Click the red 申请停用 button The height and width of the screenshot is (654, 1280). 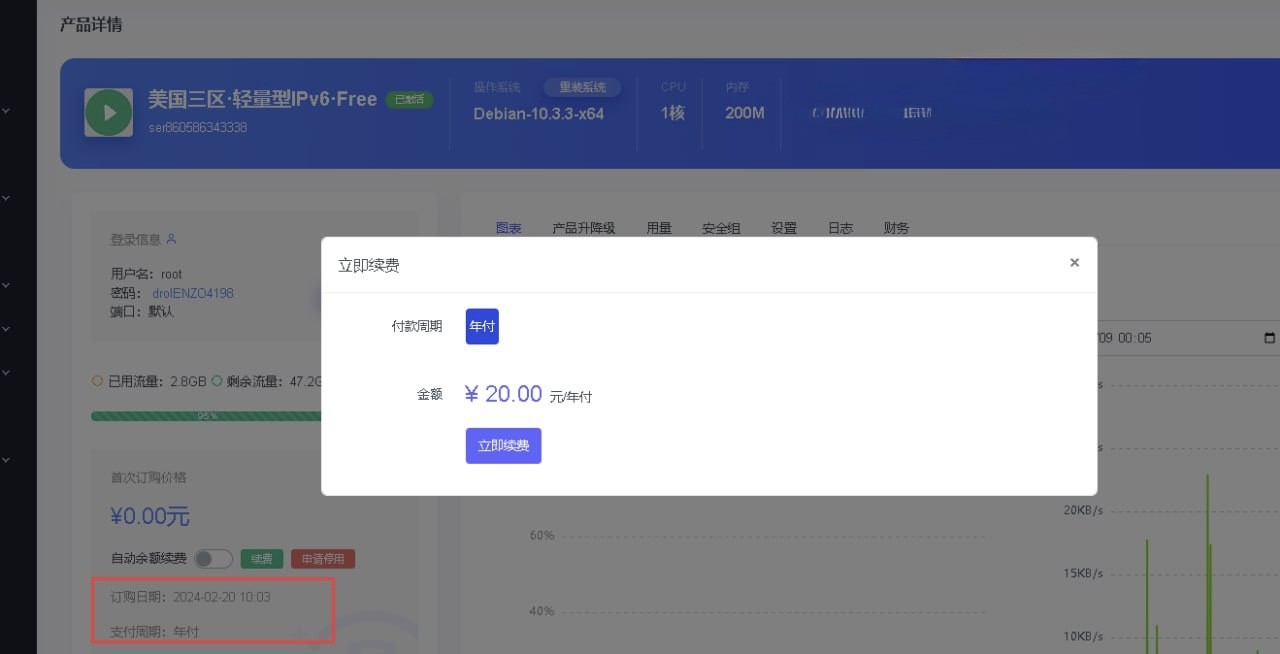click(x=323, y=559)
